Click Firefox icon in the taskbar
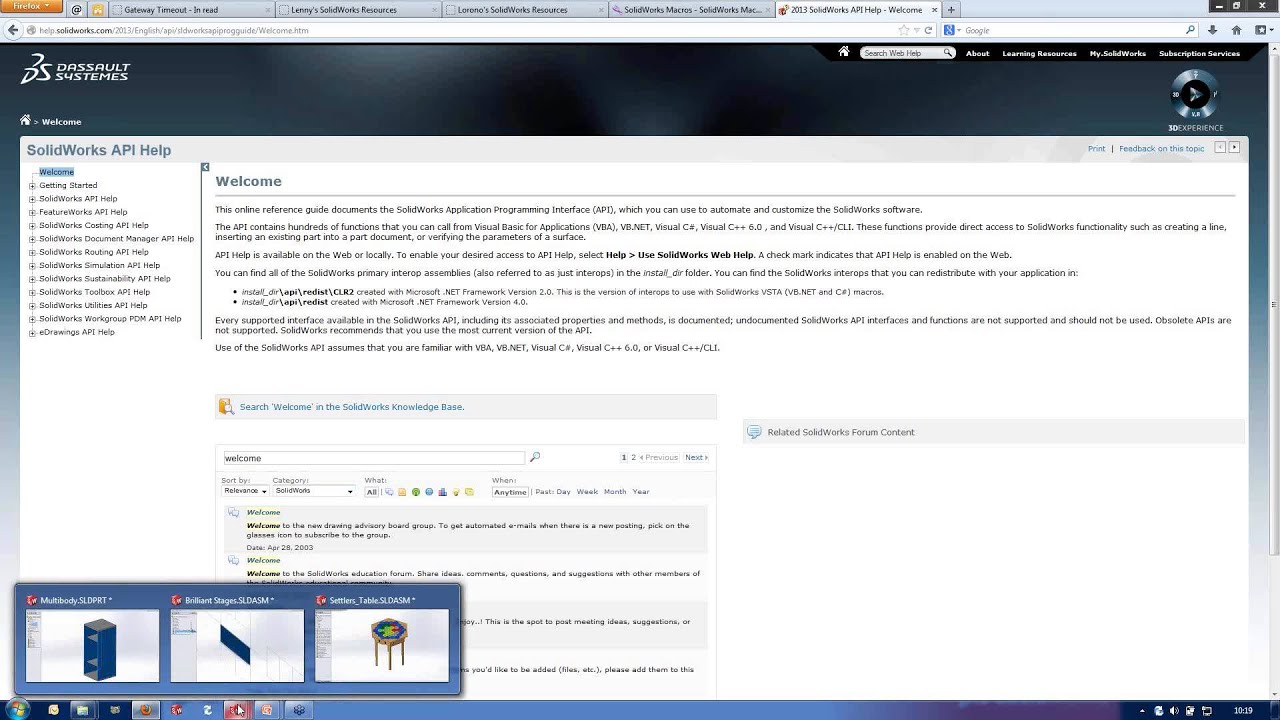This screenshot has height=720, width=1280. pos(146,710)
